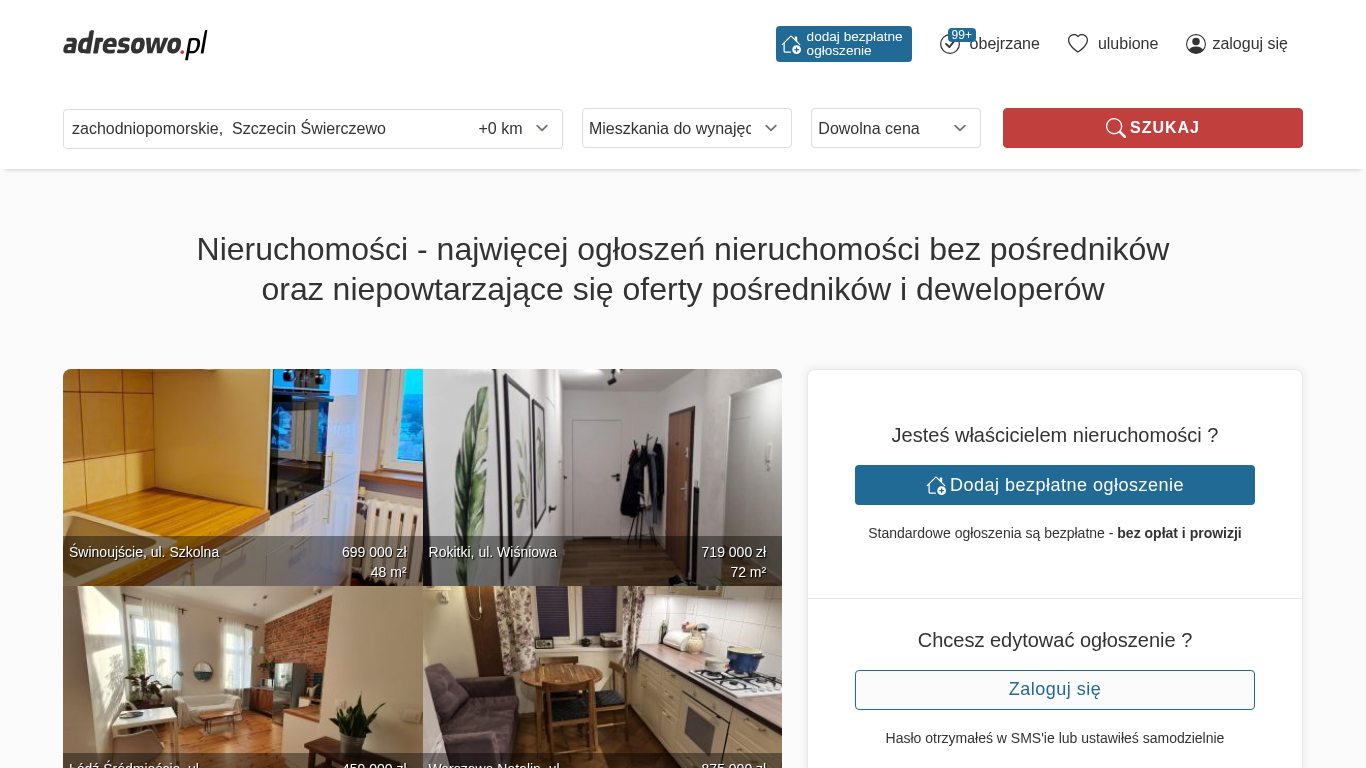Screen dimensions: 1366x768
Task: Click the magnifier icon on the Szukaj button
Action: [1115, 128]
